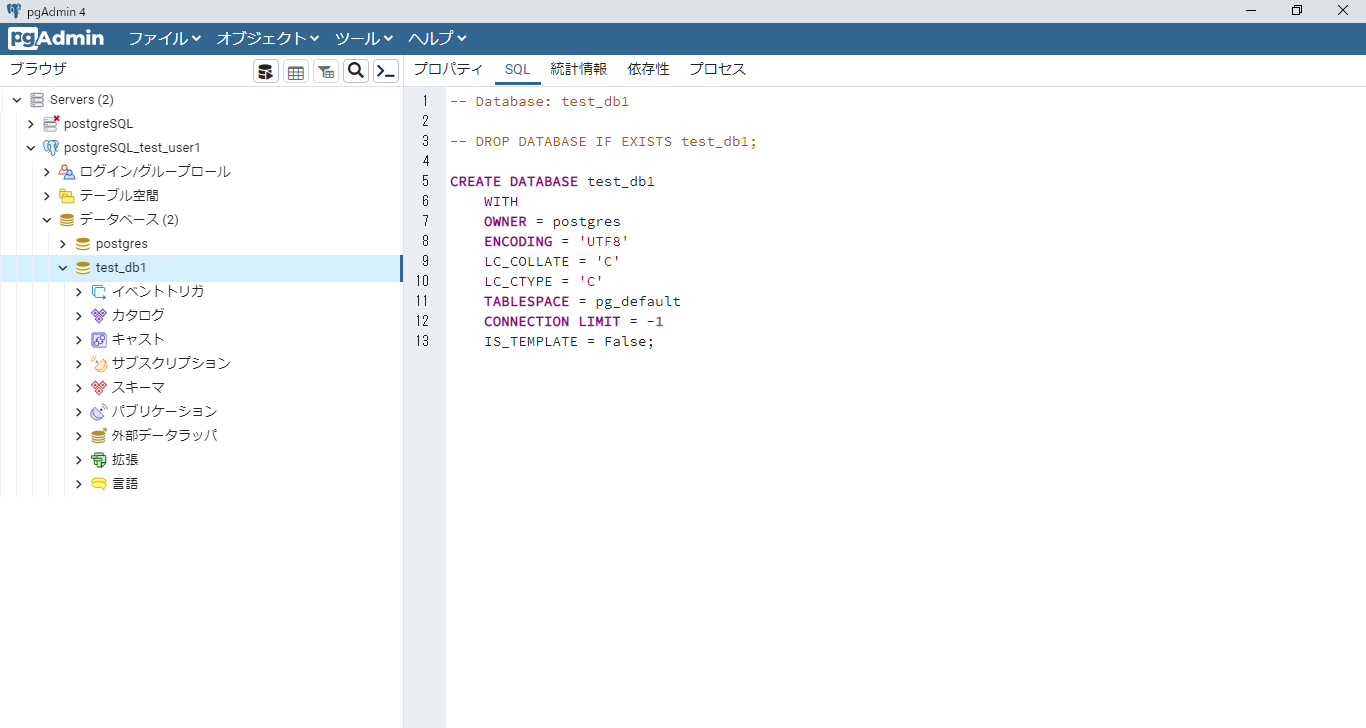Expand the サブスクリプション node
Screen dimensions: 1366x728
[79, 364]
